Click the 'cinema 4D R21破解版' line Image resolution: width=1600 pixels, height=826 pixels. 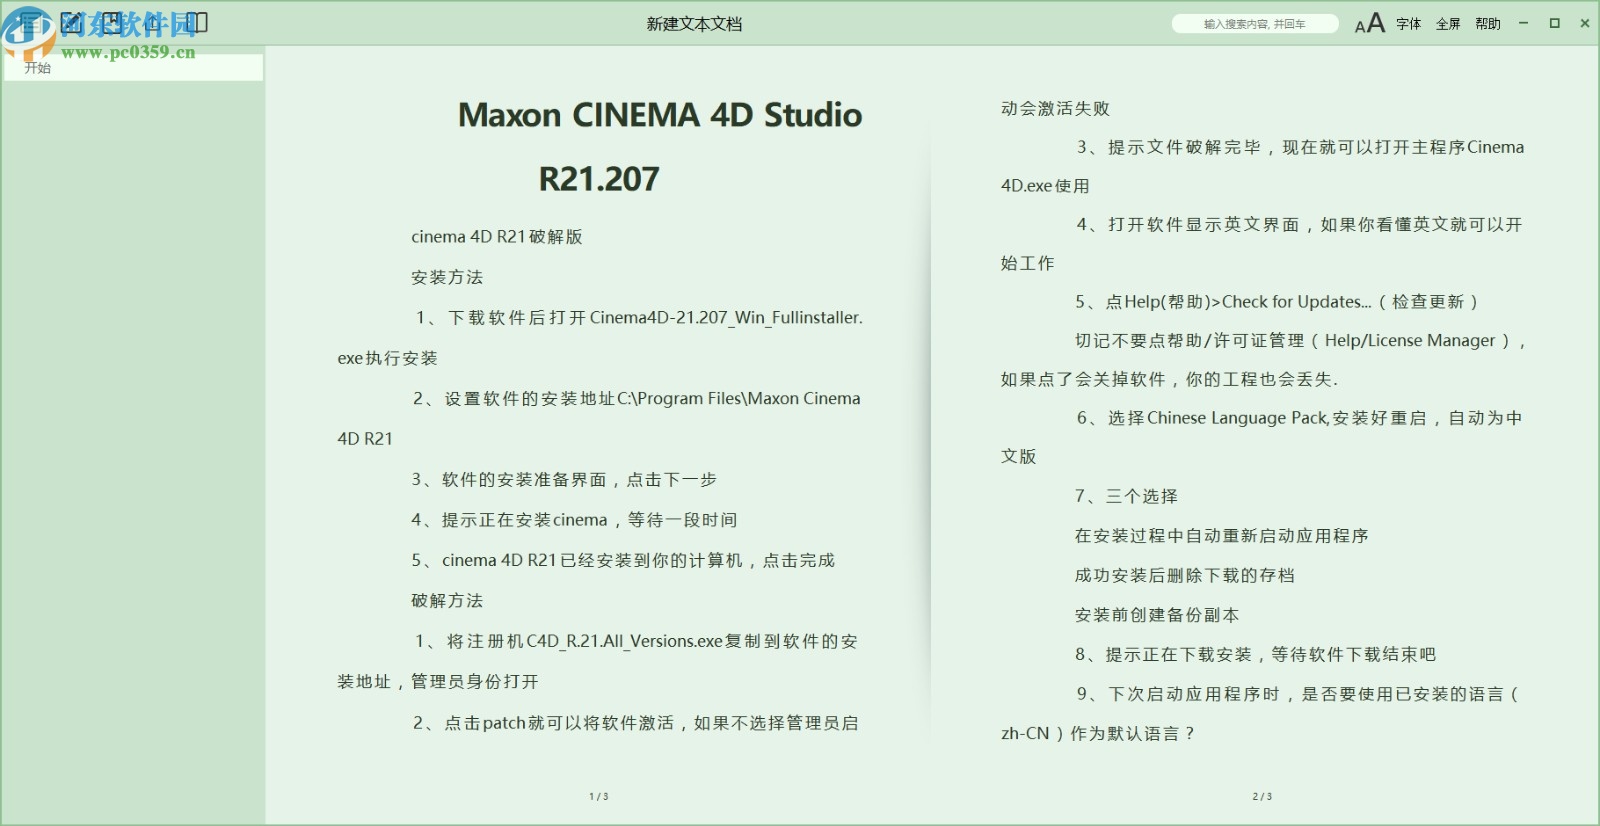[x=497, y=237]
